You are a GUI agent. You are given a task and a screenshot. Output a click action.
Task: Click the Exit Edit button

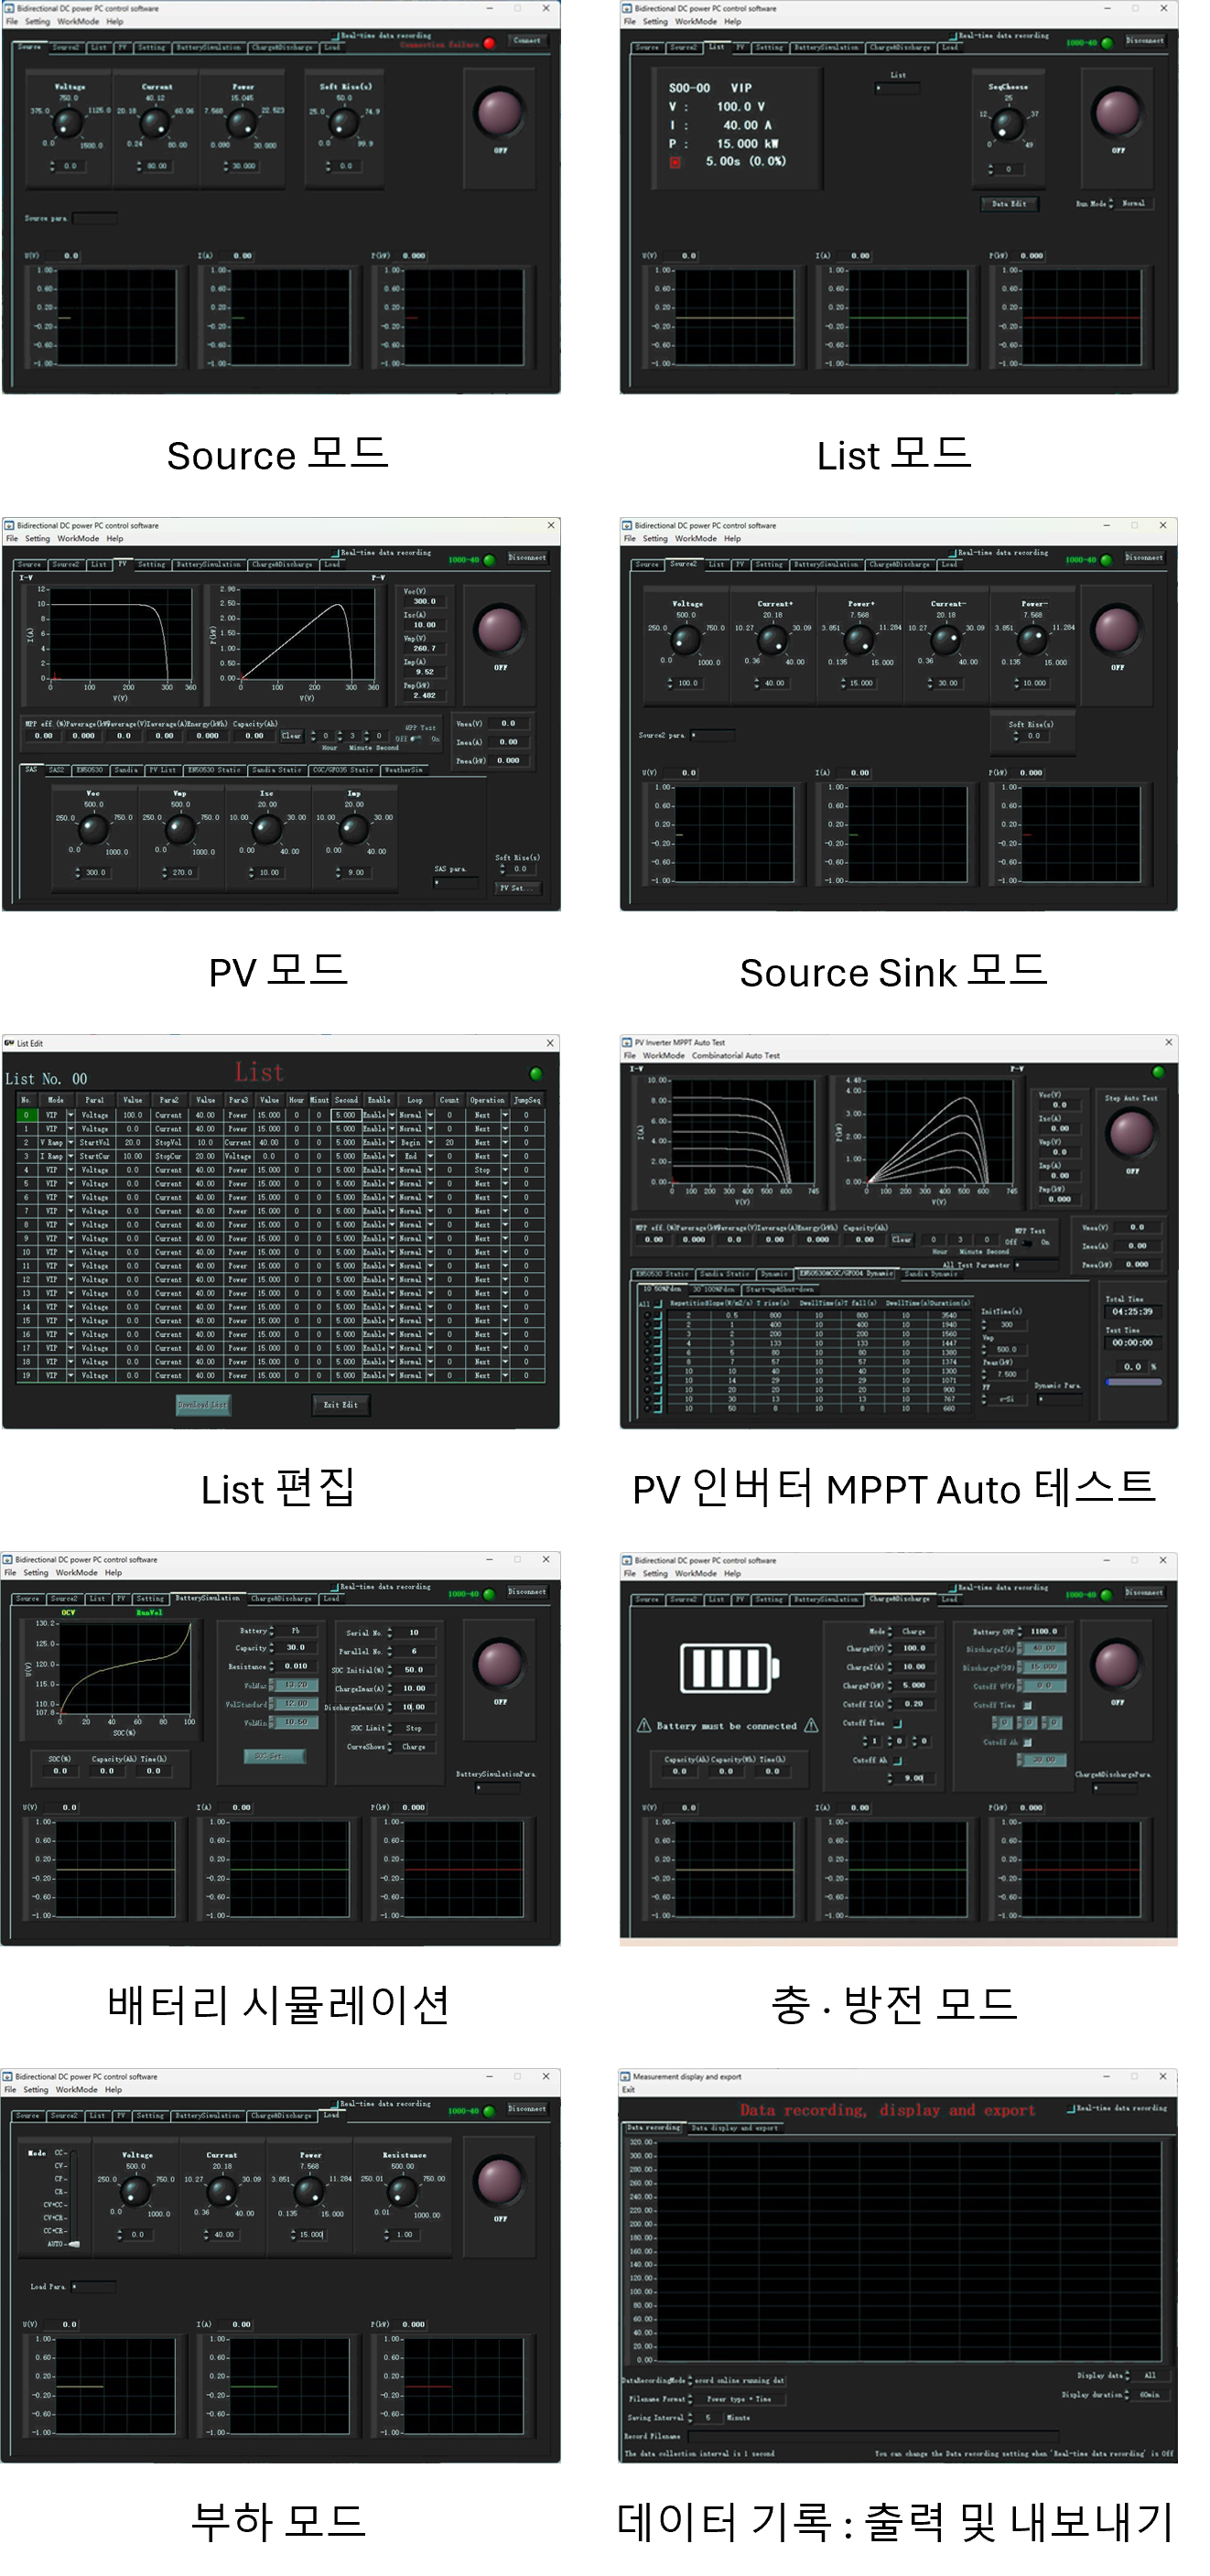click(340, 1404)
